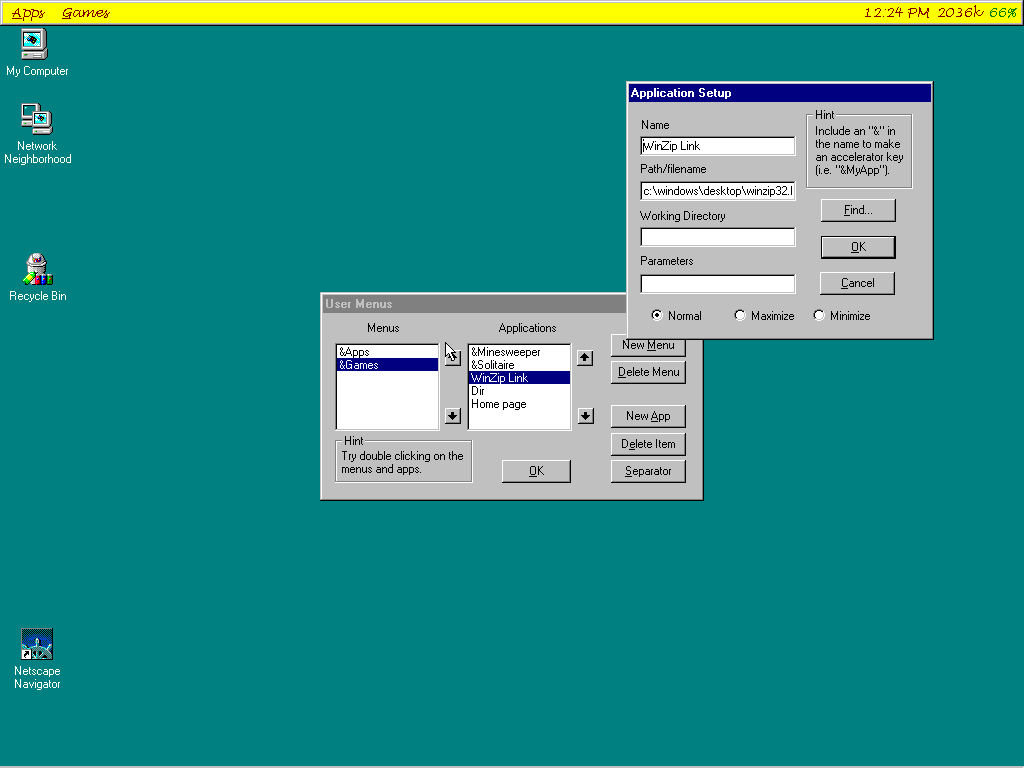
Task: Move WinZip Link up in Applications list
Action: (585, 359)
